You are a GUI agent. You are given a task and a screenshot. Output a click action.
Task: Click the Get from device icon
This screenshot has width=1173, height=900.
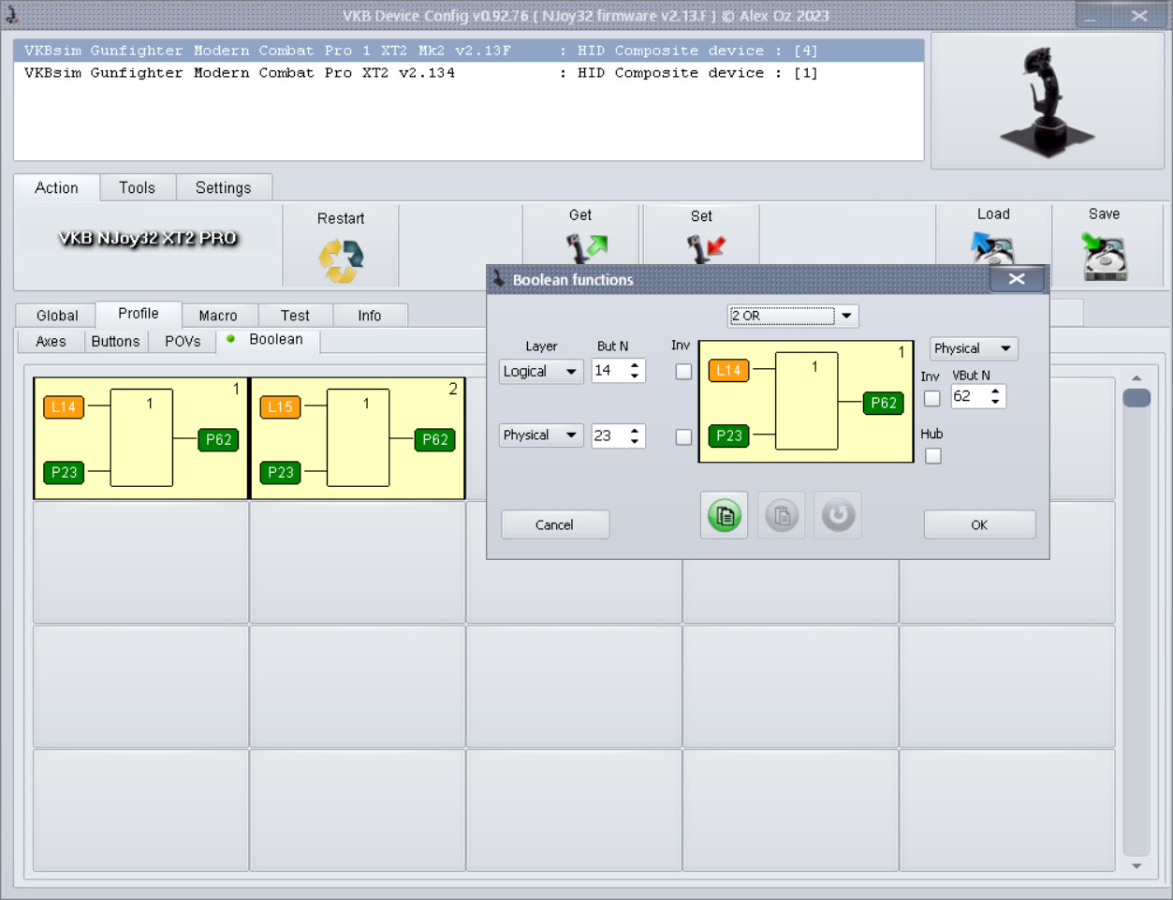pyautogui.click(x=586, y=246)
